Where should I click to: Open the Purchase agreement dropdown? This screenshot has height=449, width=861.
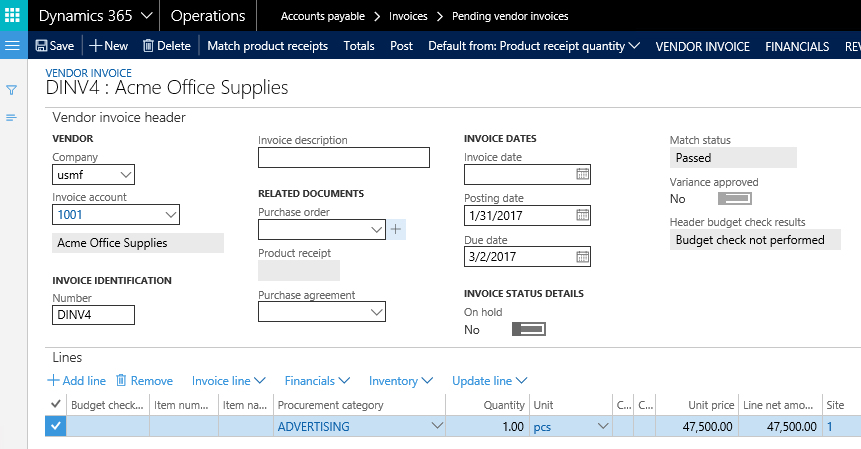point(376,312)
